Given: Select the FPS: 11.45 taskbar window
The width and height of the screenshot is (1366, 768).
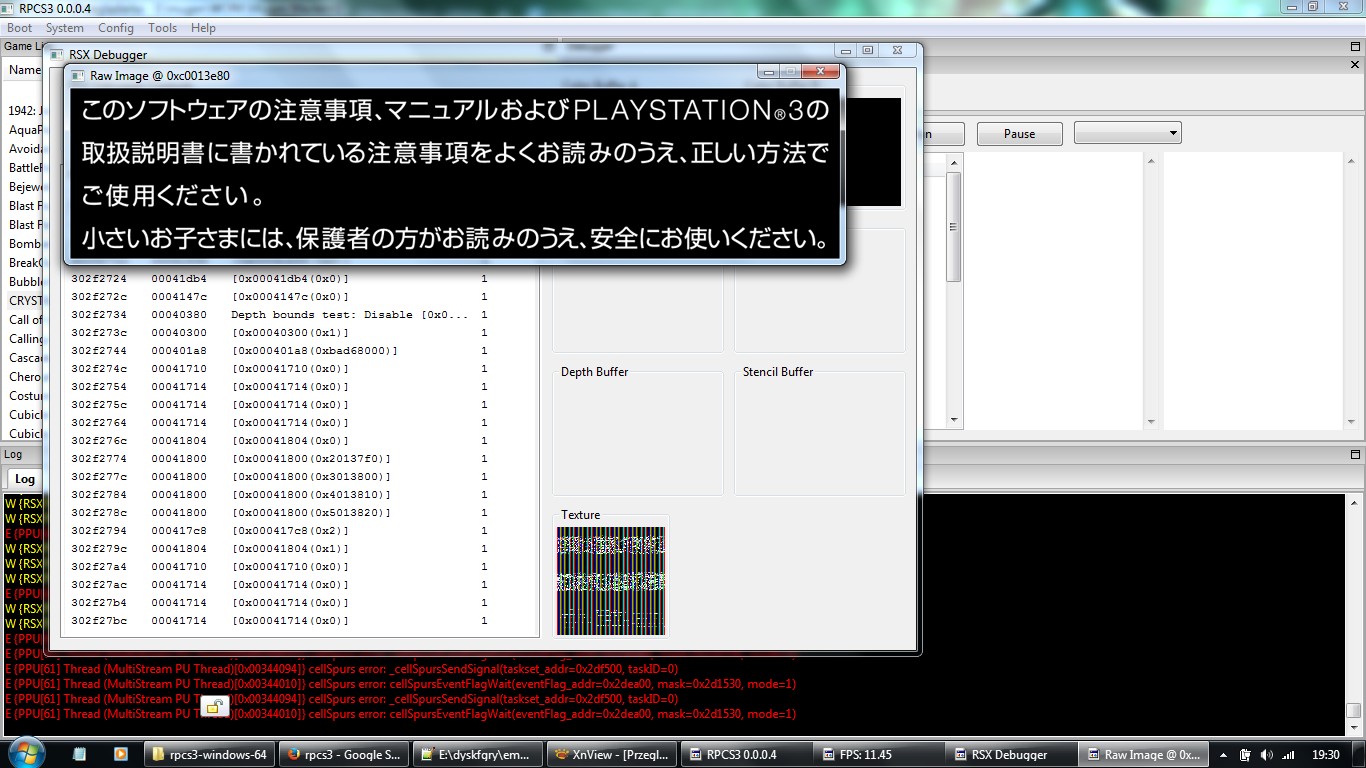Looking at the screenshot, I should point(877,754).
